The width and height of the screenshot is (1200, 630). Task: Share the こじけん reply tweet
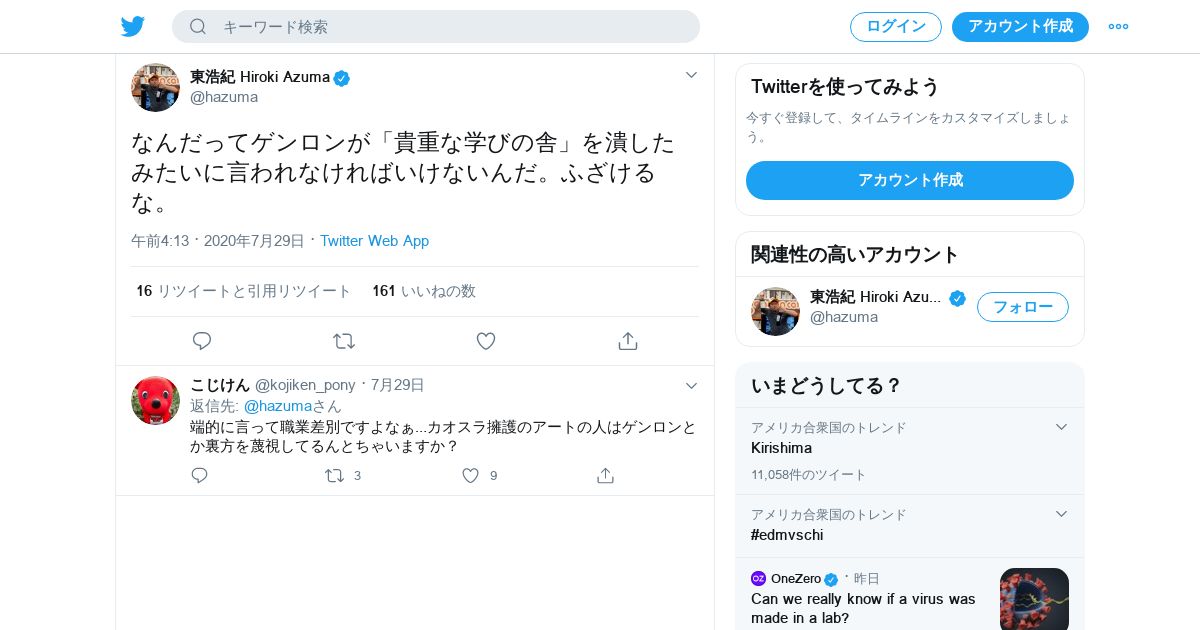(x=605, y=476)
